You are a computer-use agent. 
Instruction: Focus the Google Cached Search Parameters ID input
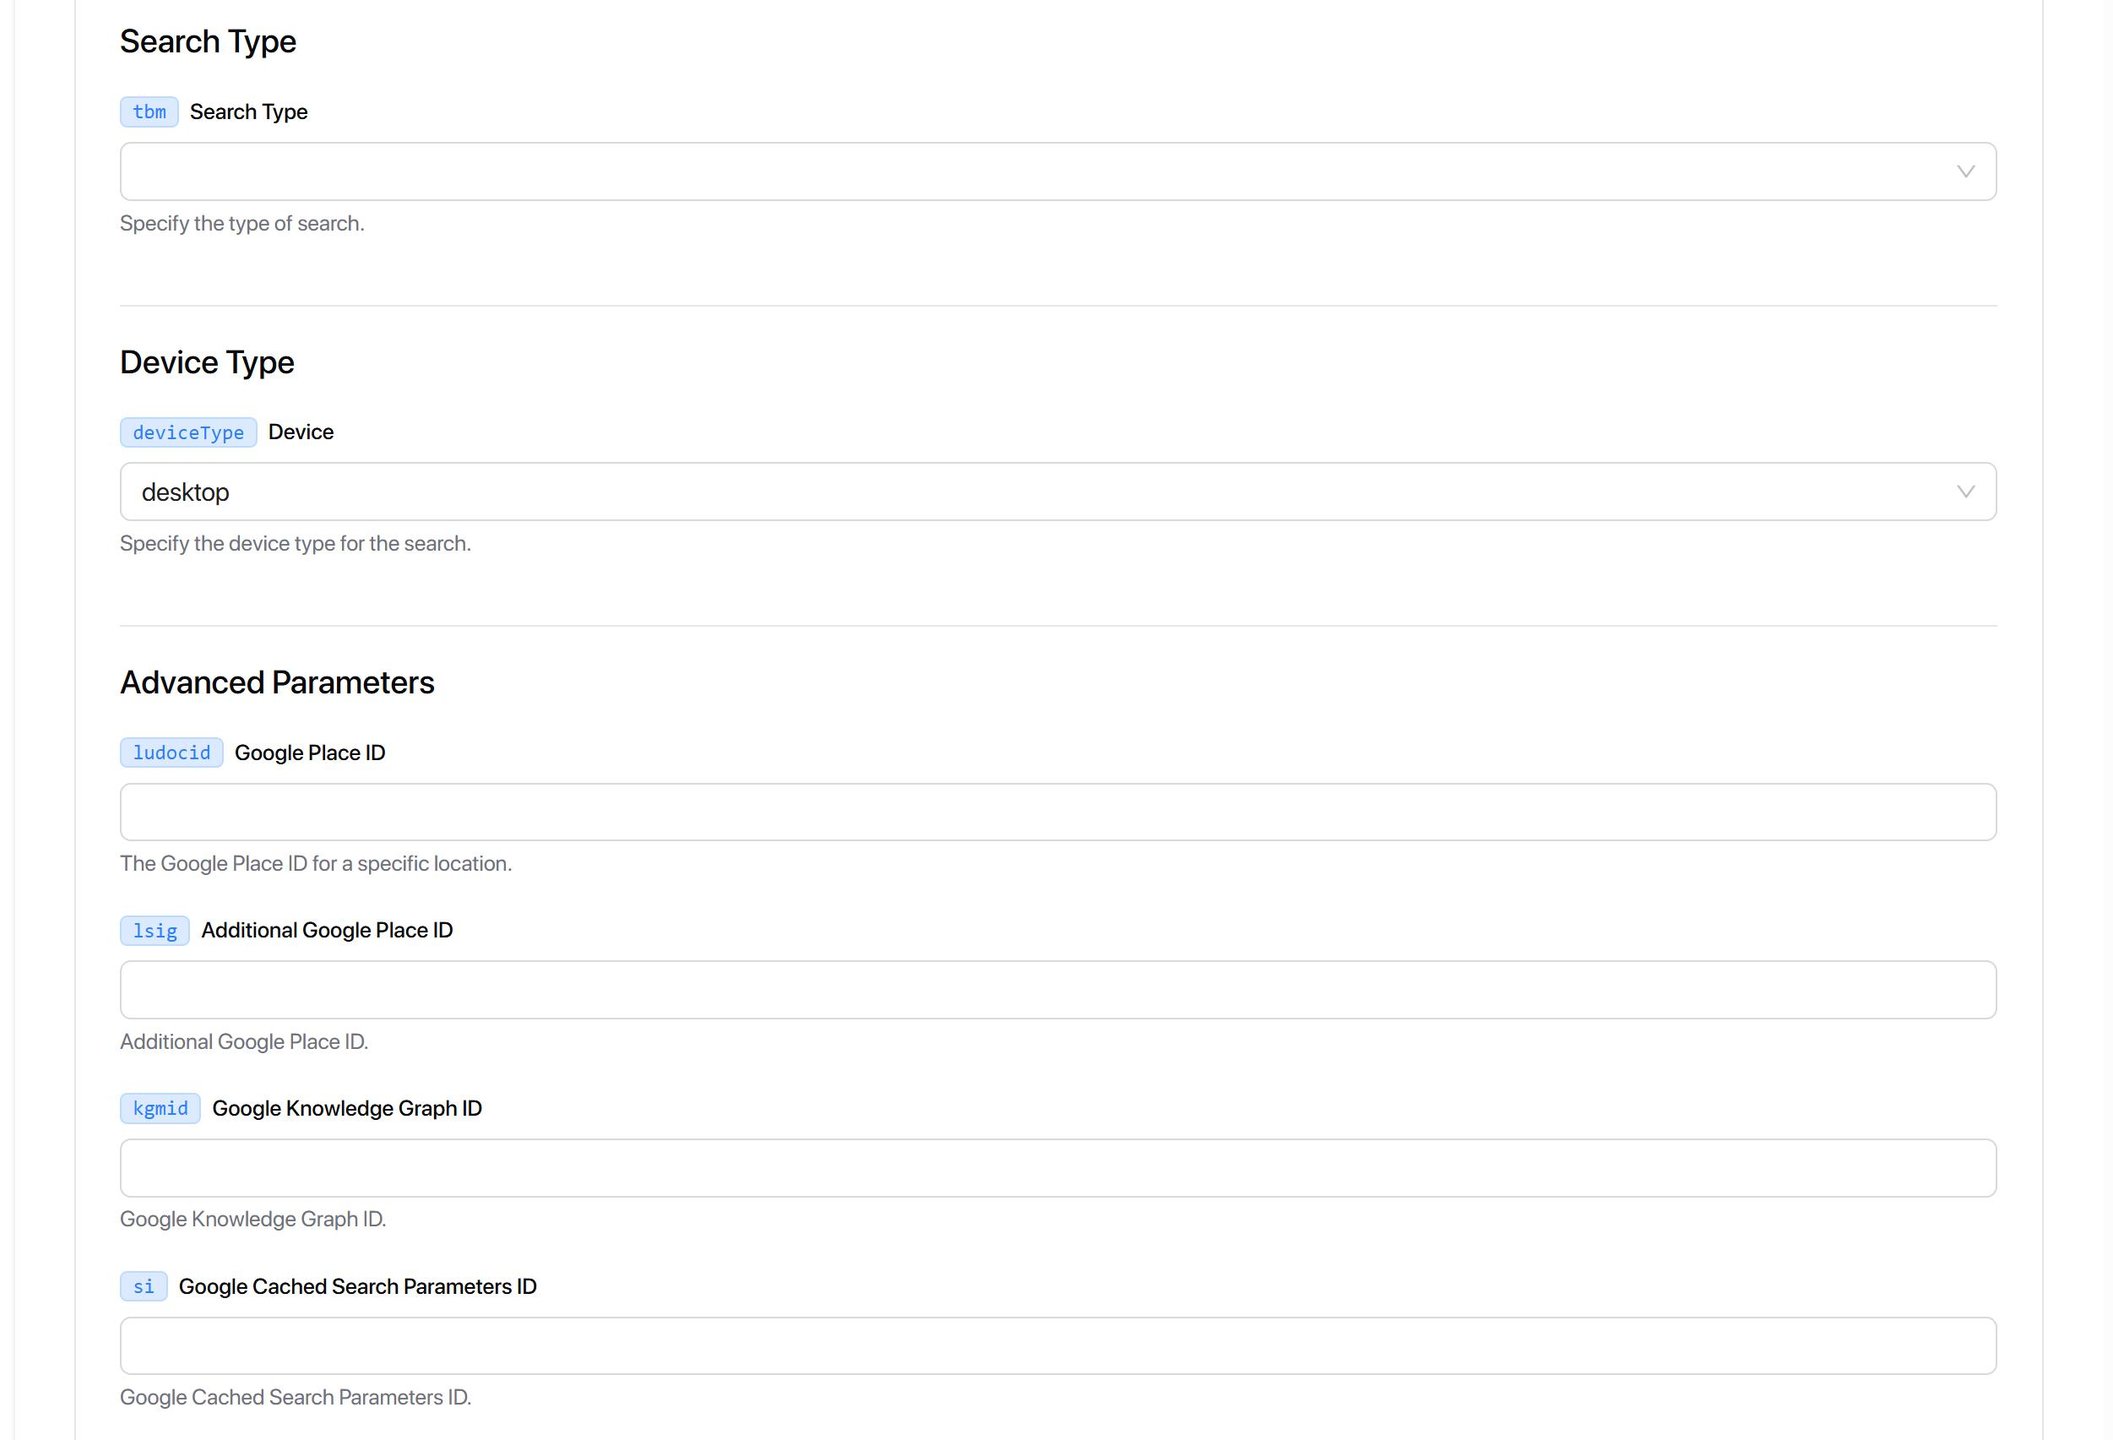click(1057, 1346)
